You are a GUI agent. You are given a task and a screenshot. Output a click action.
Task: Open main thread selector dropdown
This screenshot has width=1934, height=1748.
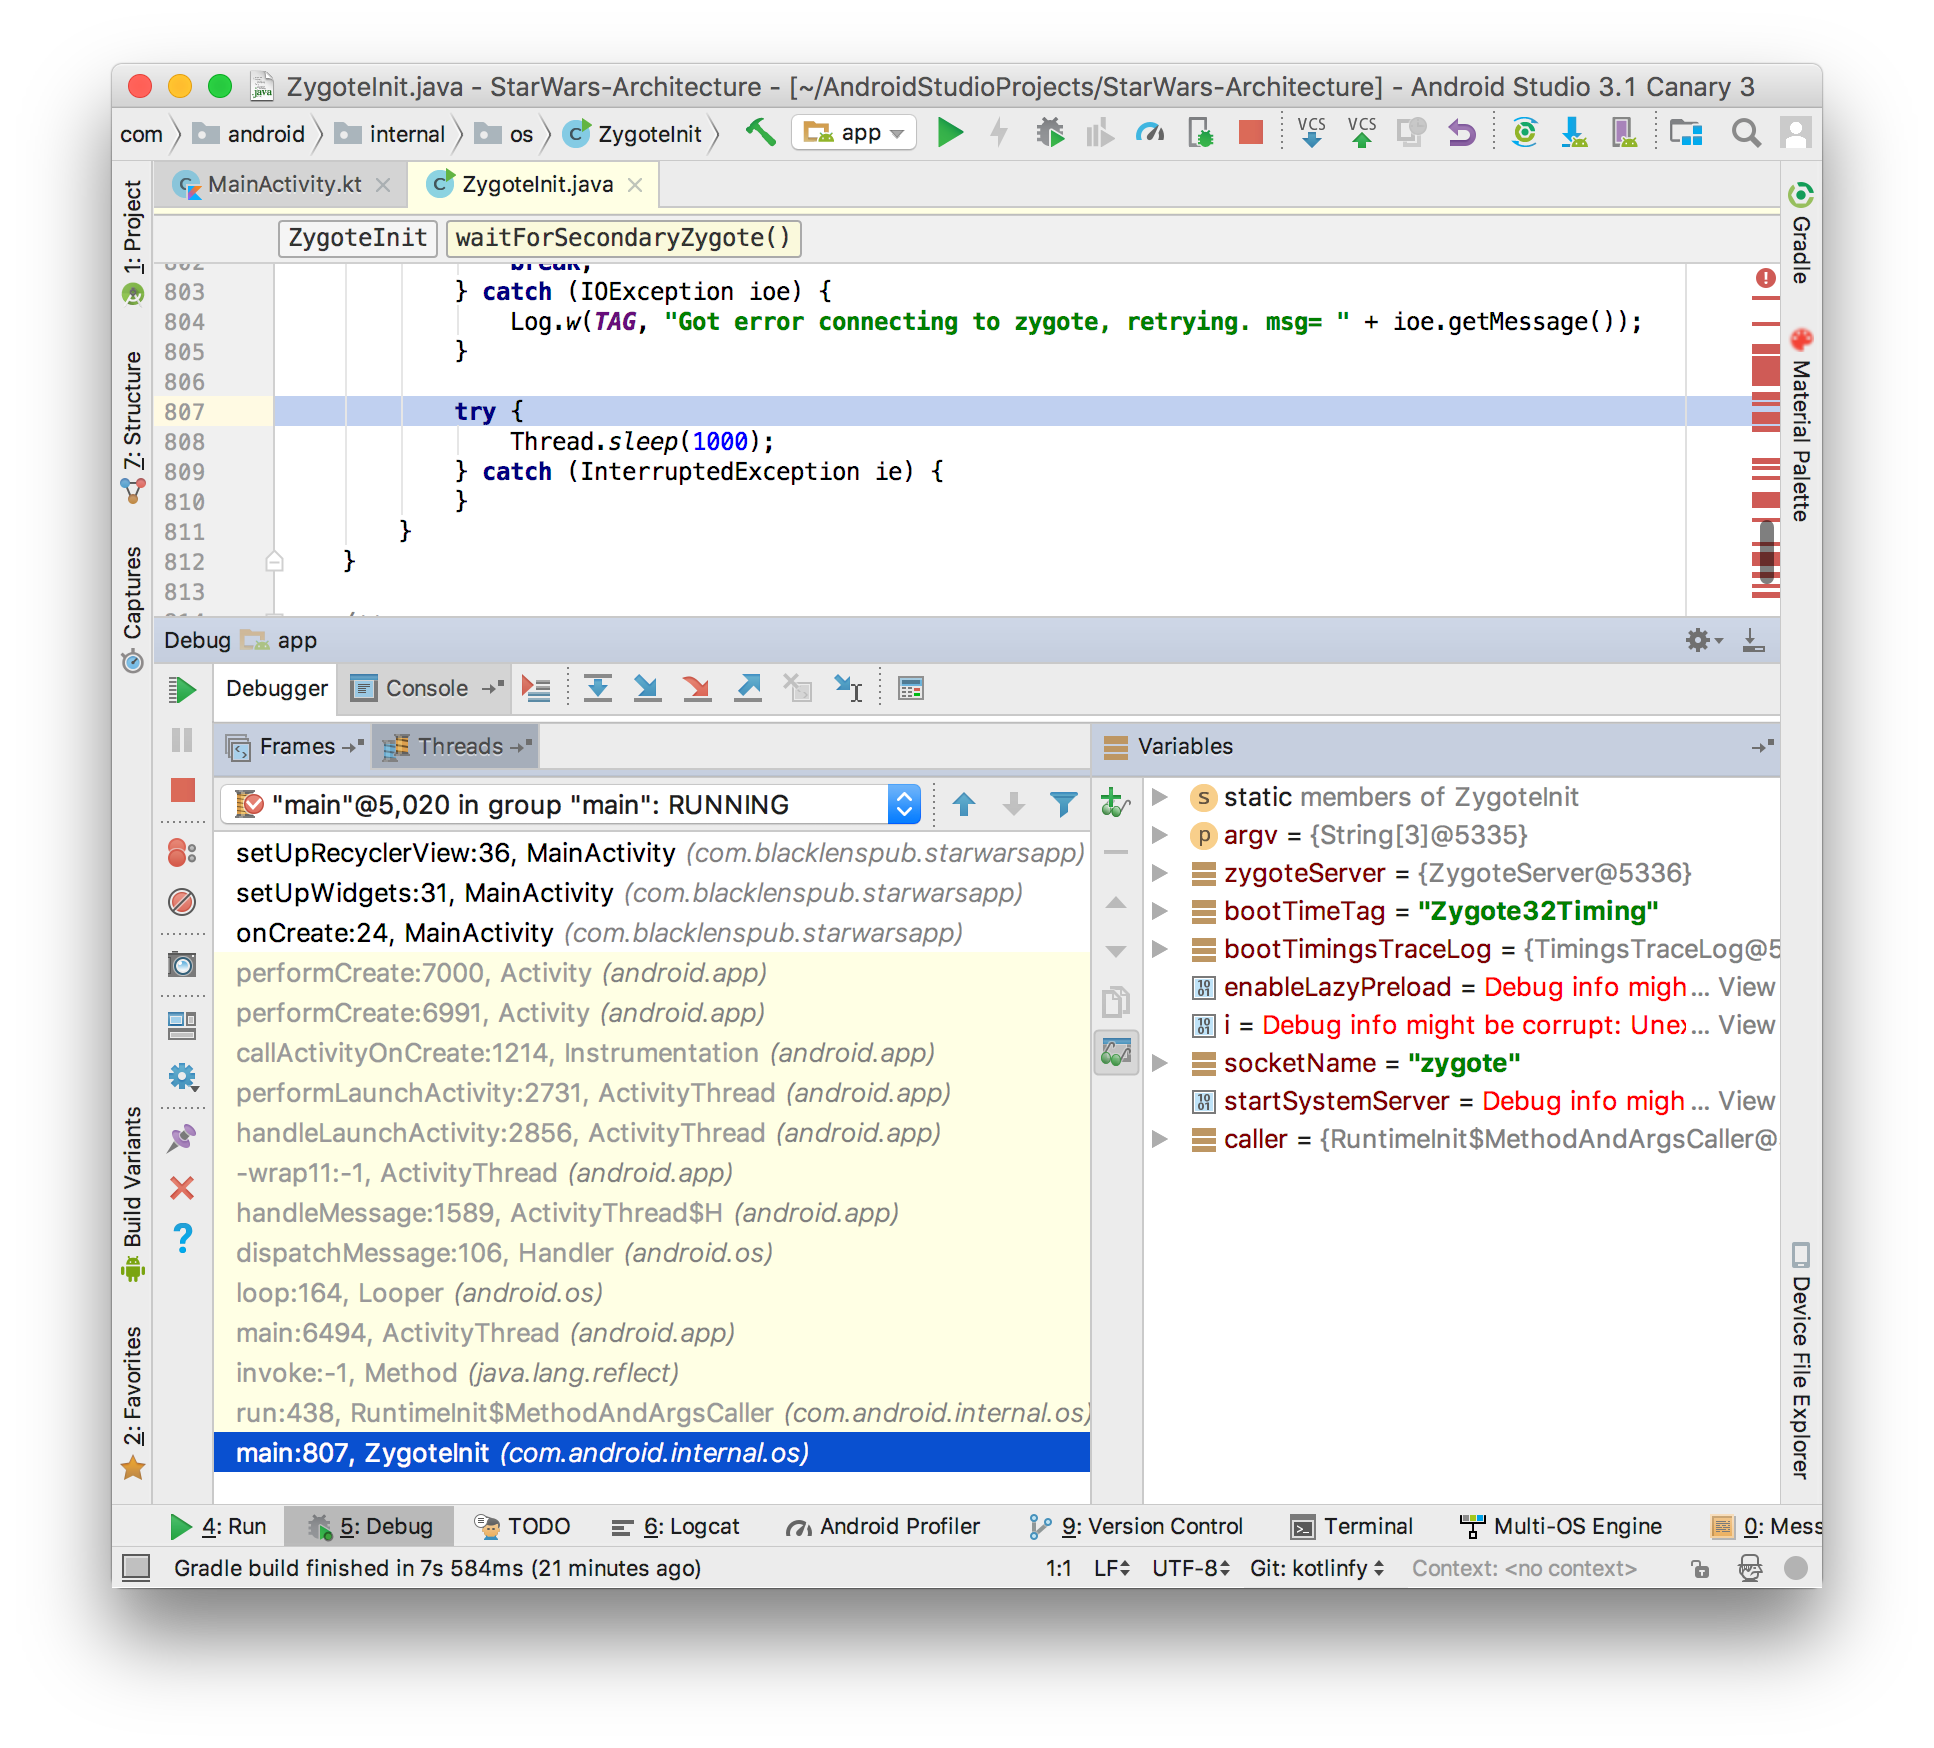click(x=570, y=804)
